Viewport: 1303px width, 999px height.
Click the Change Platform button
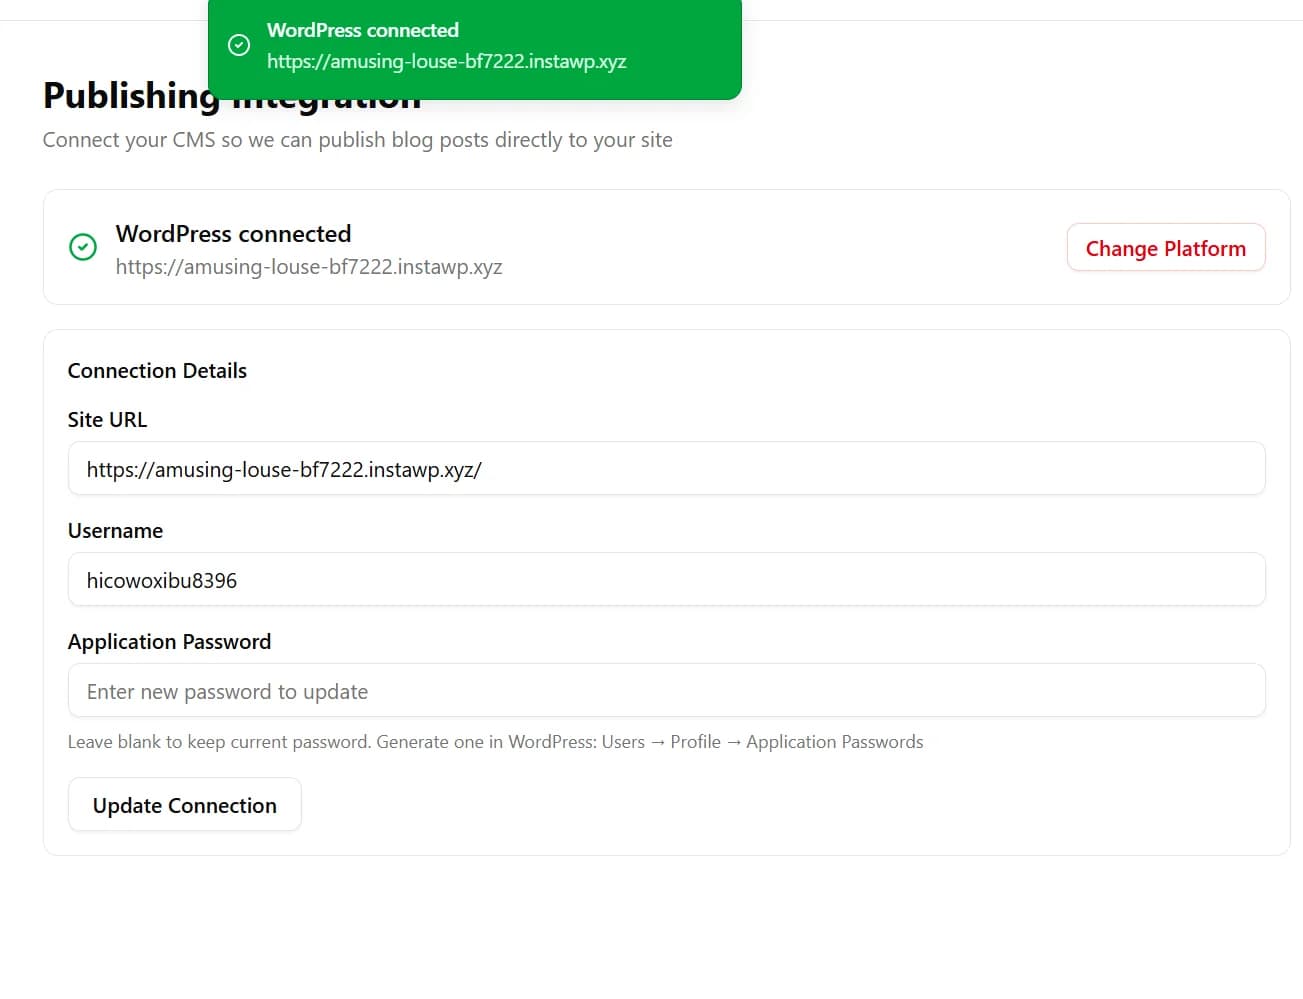(1166, 247)
